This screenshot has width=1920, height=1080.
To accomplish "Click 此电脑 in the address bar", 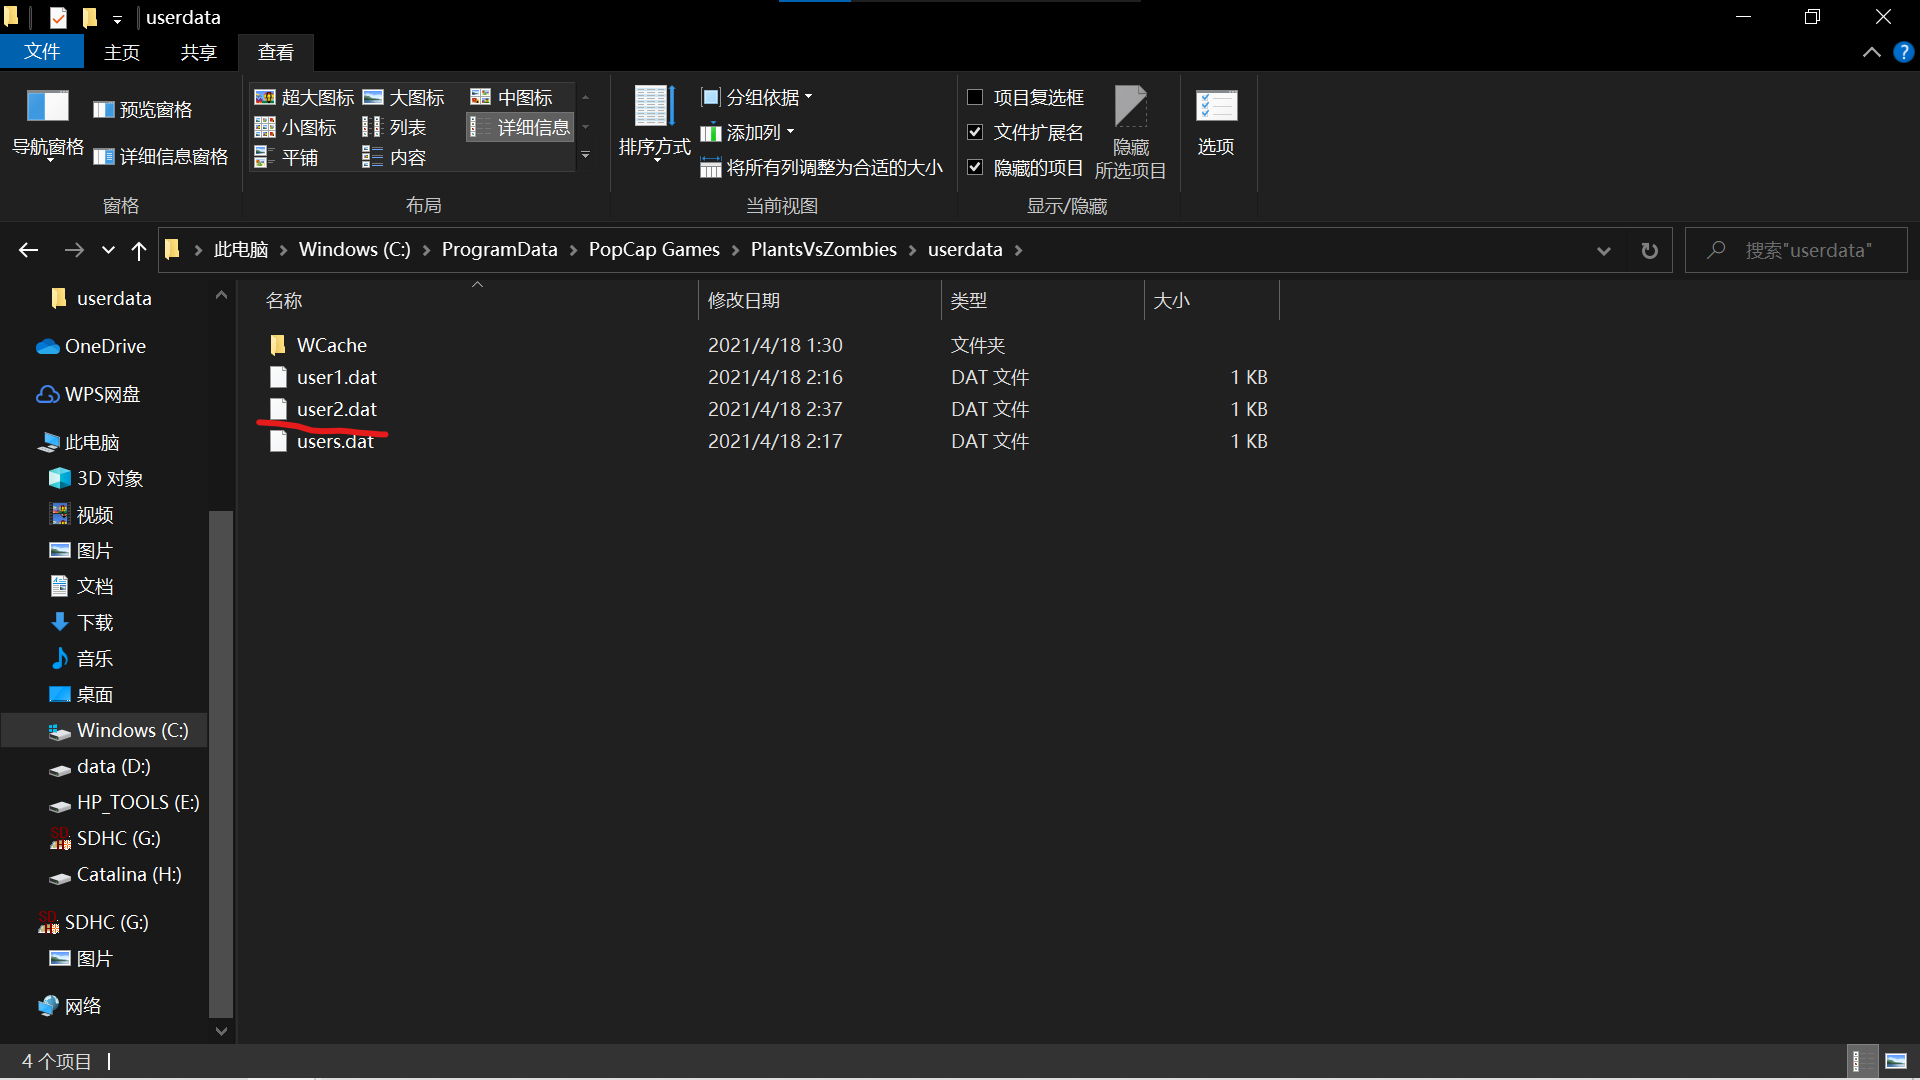I will click(241, 250).
